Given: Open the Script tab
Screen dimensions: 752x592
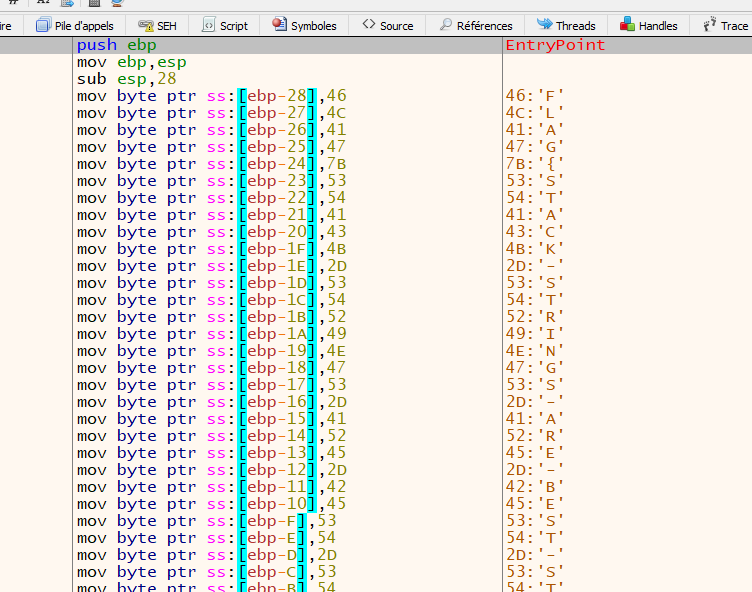Looking at the screenshot, I should pyautogui.click(x=224, y=25).
